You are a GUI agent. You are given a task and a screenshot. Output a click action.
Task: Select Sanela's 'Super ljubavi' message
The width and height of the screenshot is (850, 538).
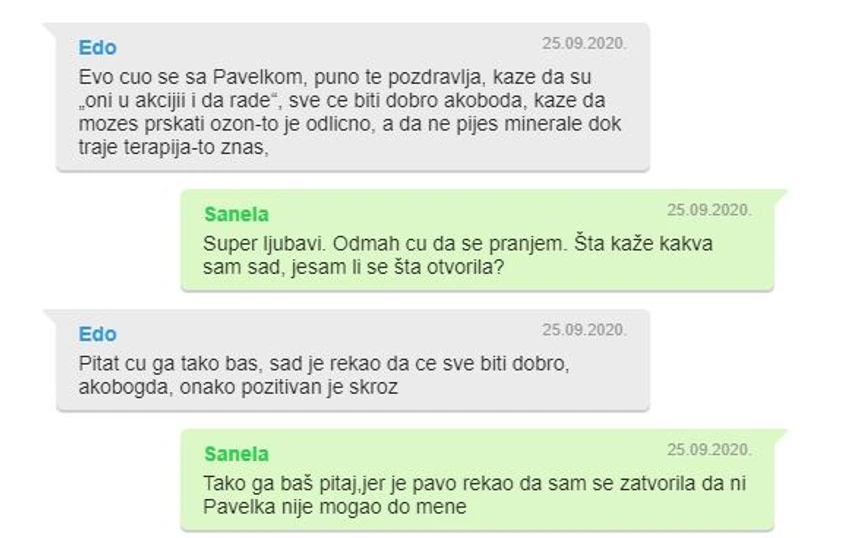(478, 240)
